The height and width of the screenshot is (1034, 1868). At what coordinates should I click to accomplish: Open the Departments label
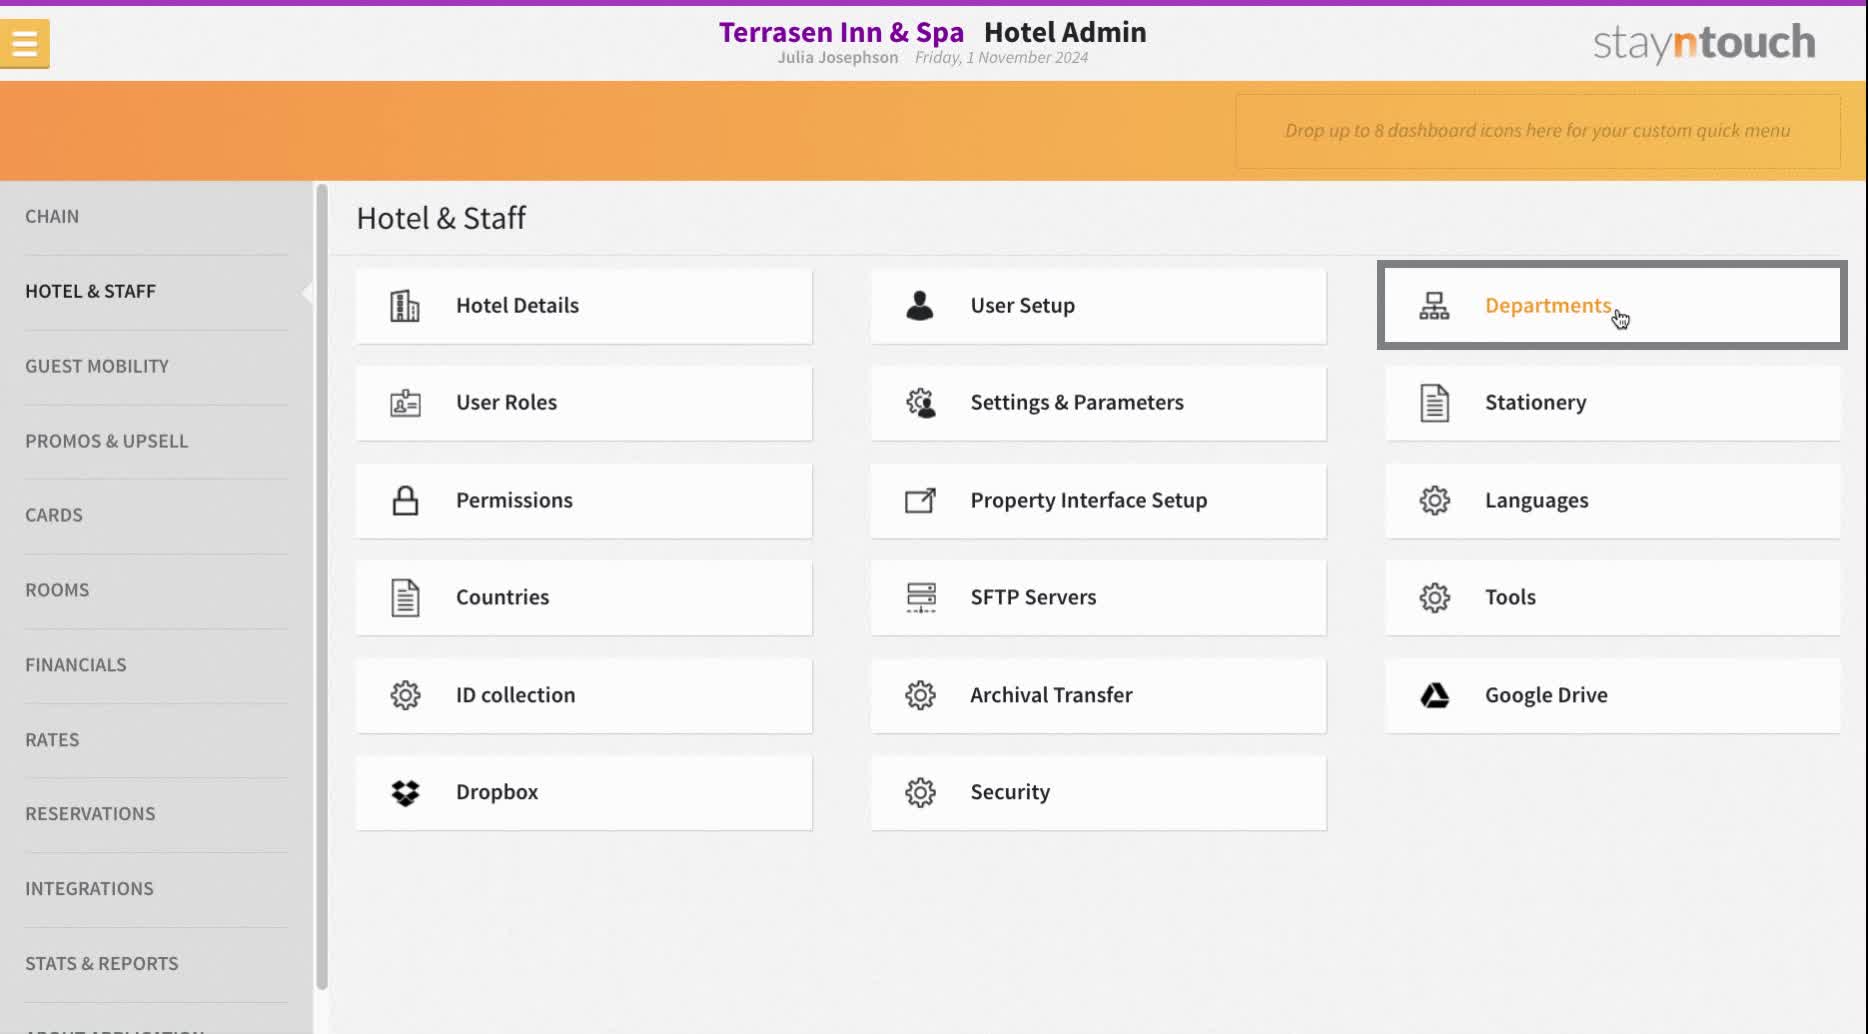point(1548,306)
